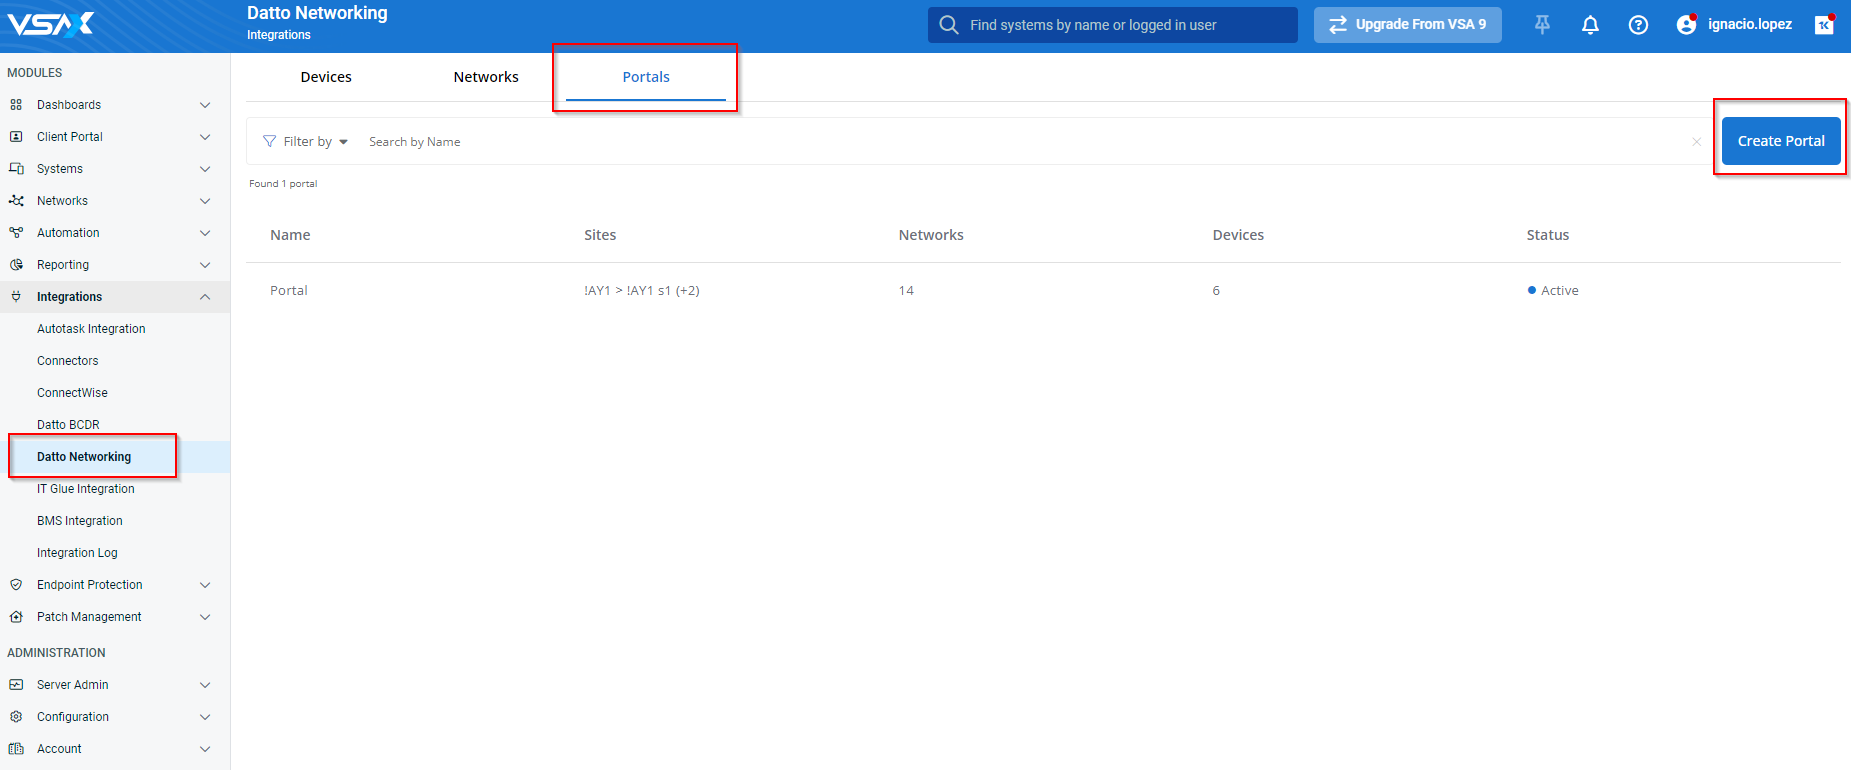Switch to the Devices tab
This screenshot has height=770, width=1851.
[326, 77]
